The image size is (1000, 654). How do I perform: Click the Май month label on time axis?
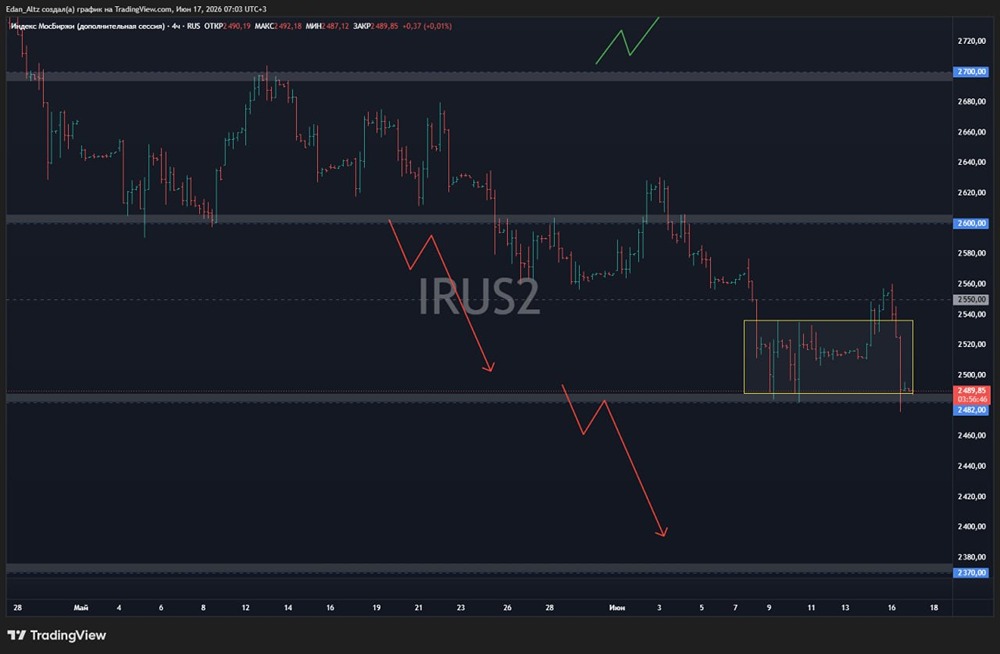tap(81, 607)
